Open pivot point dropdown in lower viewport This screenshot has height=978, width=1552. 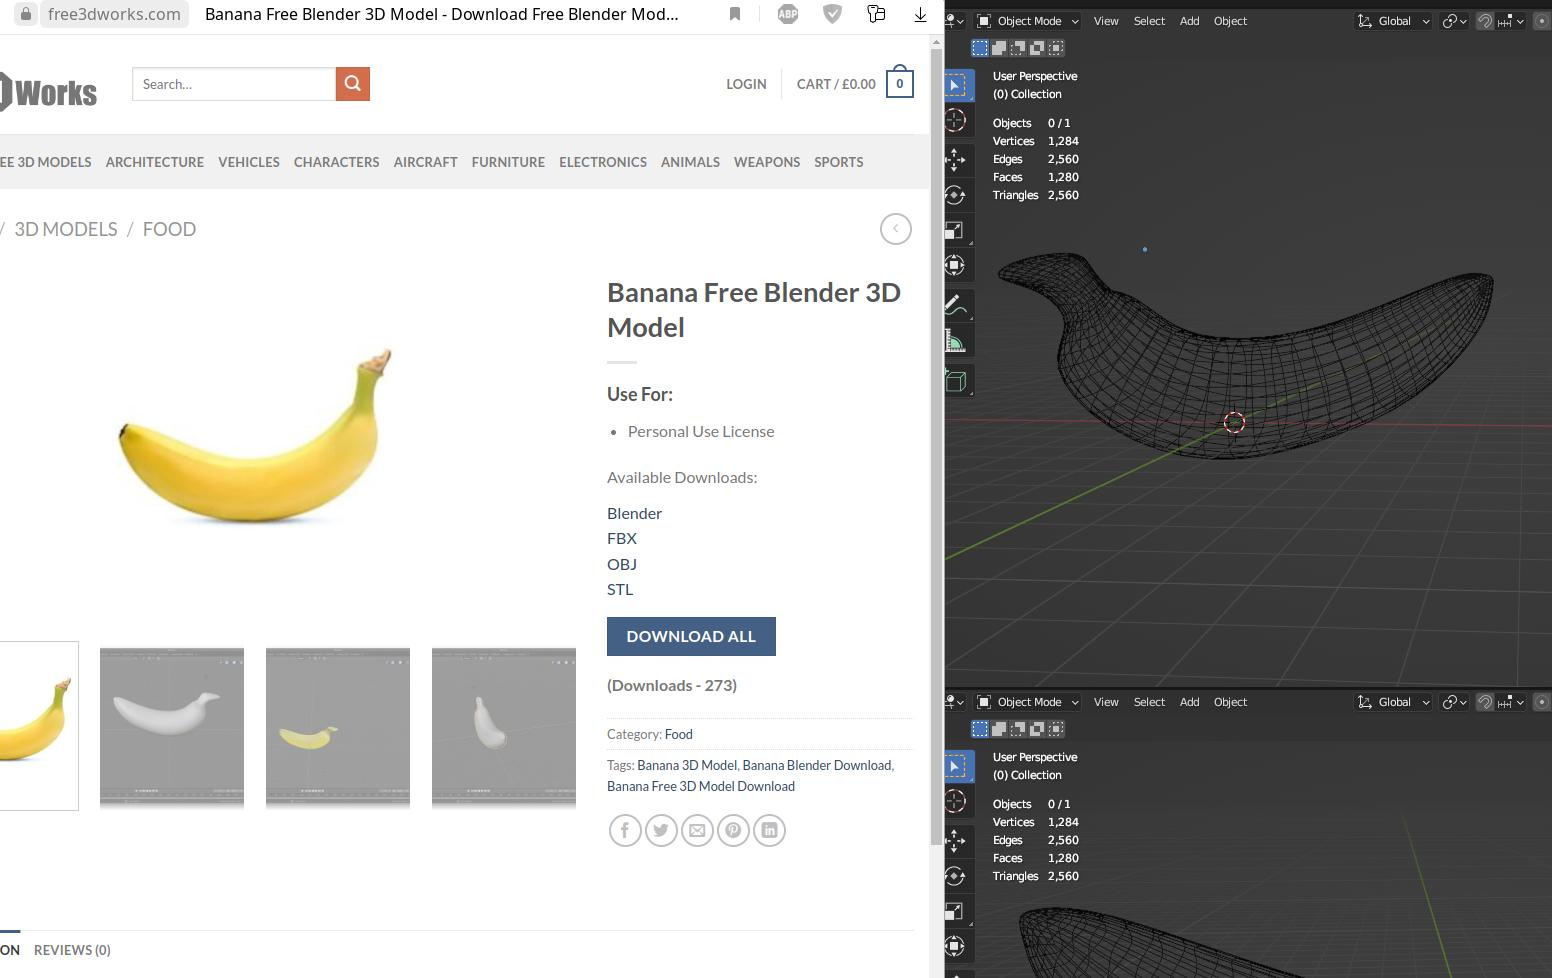click(1454, 702)
